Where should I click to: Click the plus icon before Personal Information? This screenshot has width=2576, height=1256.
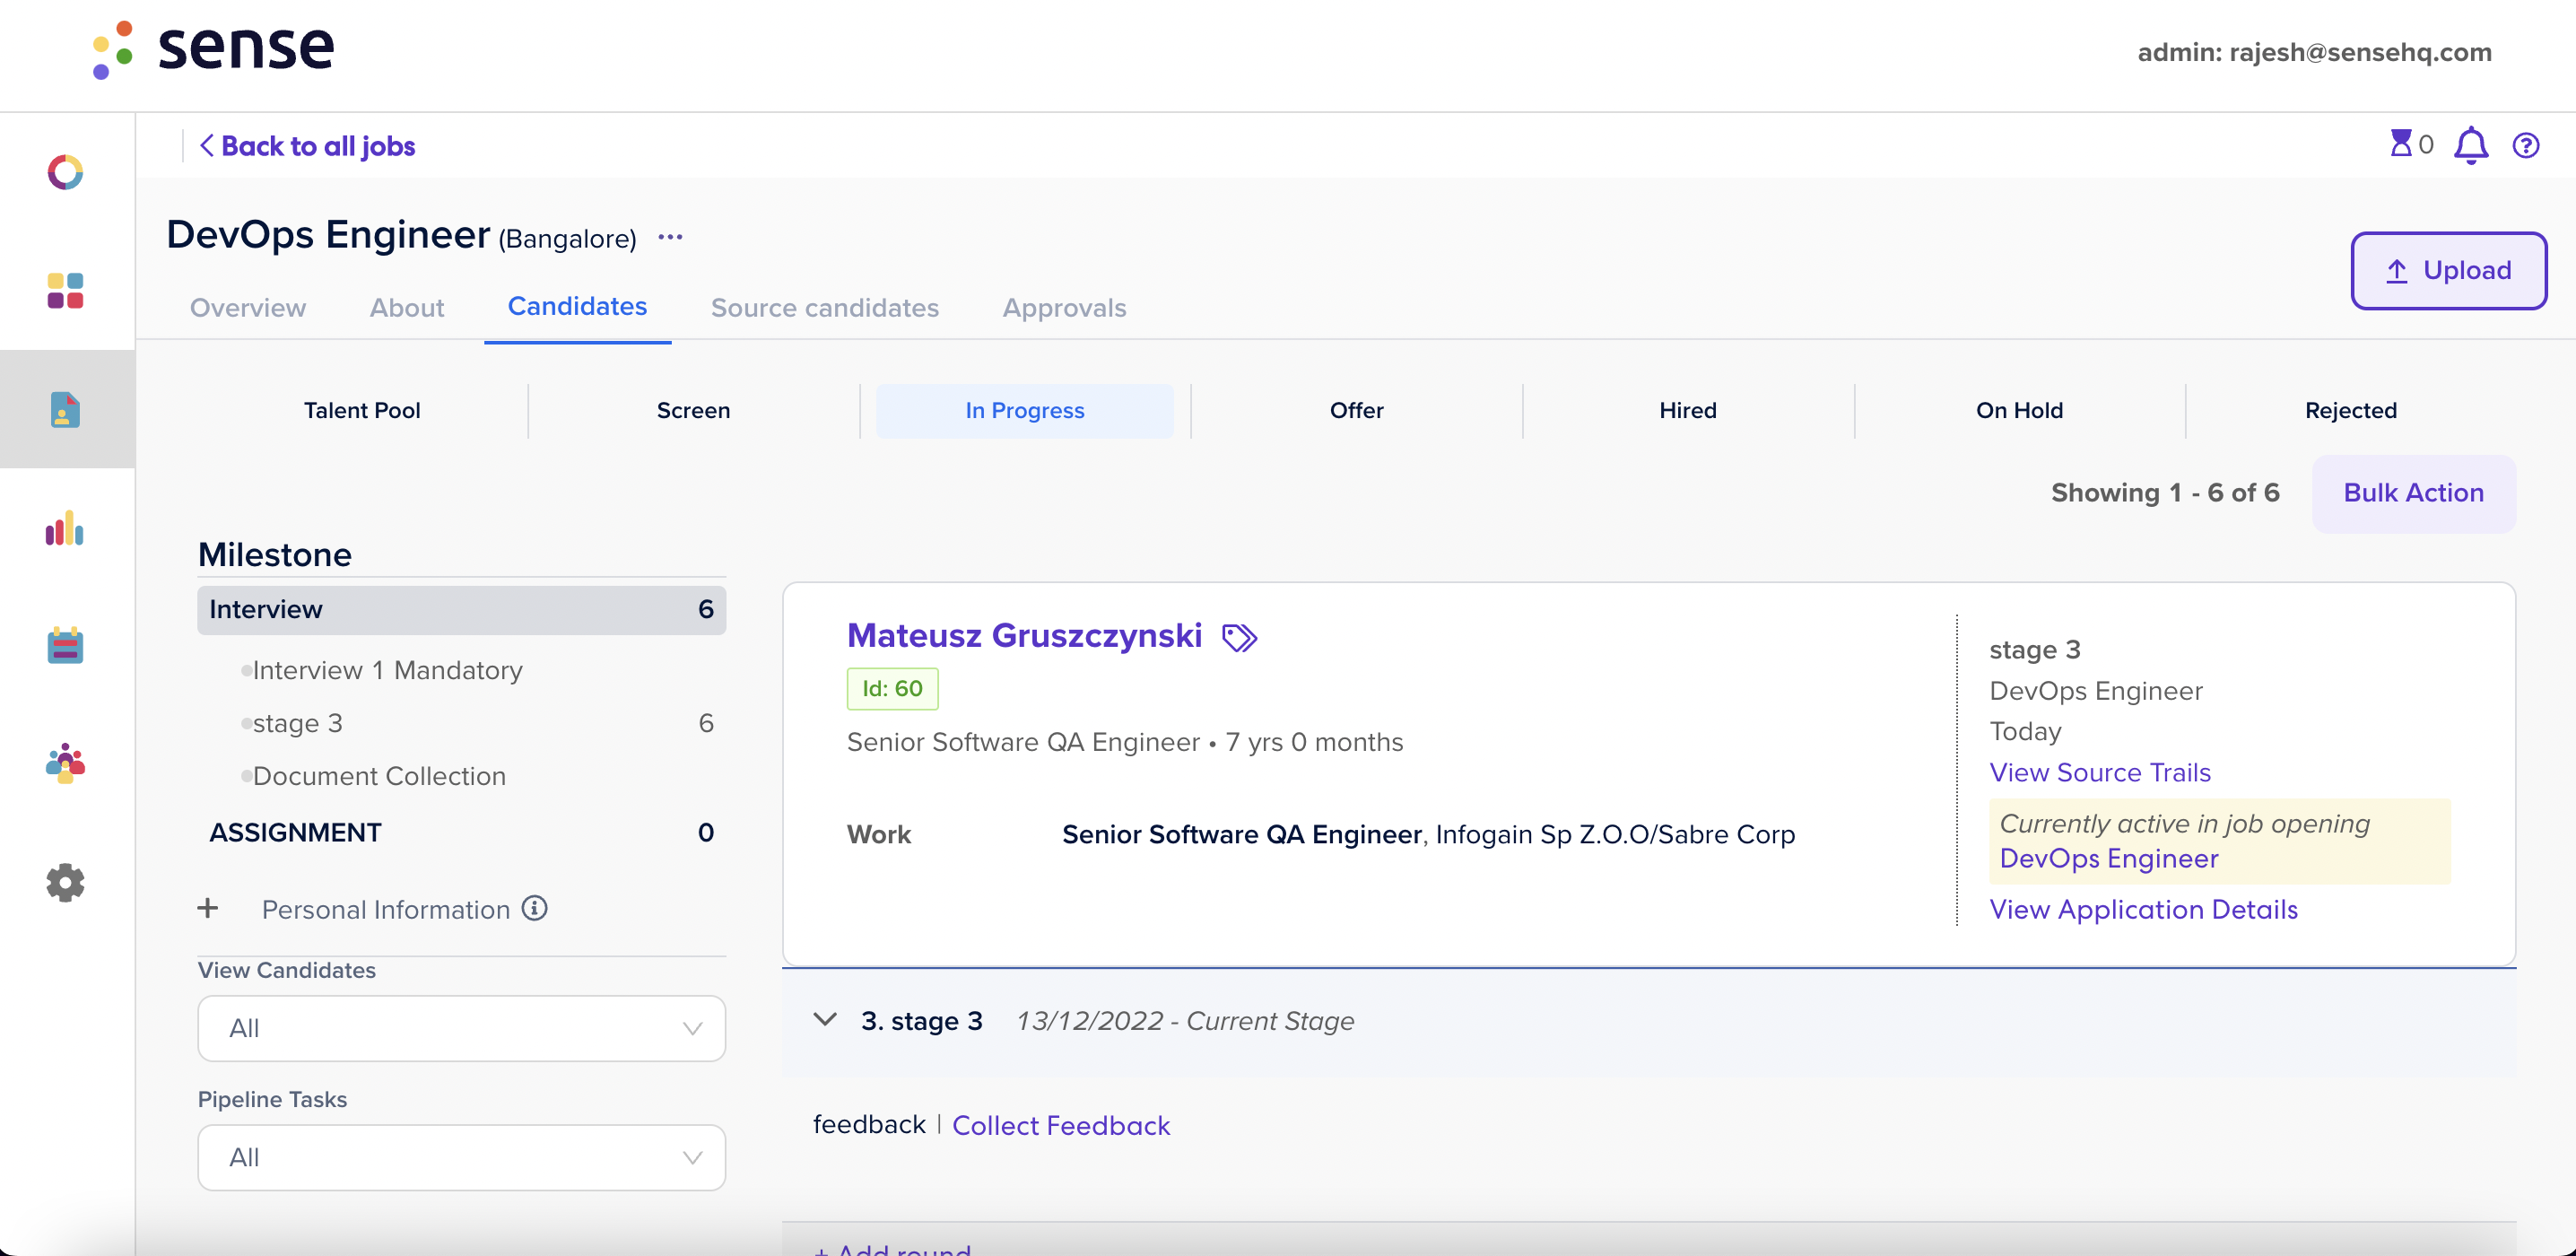tap(207, 908)
